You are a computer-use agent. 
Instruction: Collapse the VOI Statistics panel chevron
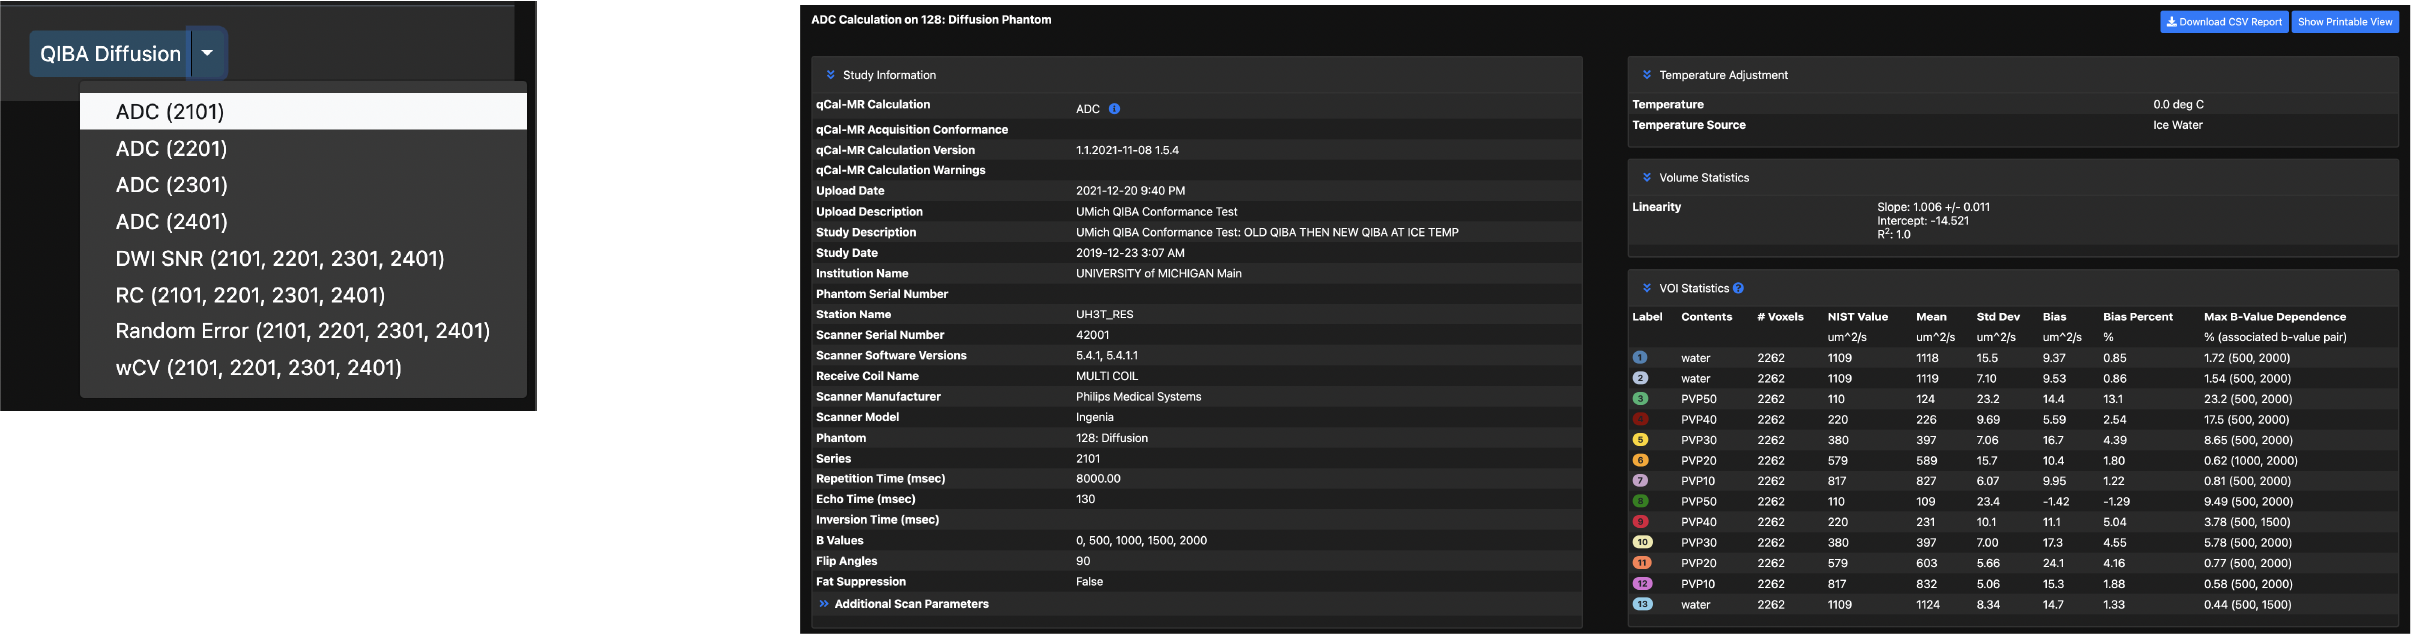pyautogui.click(x=1646, y=289)
